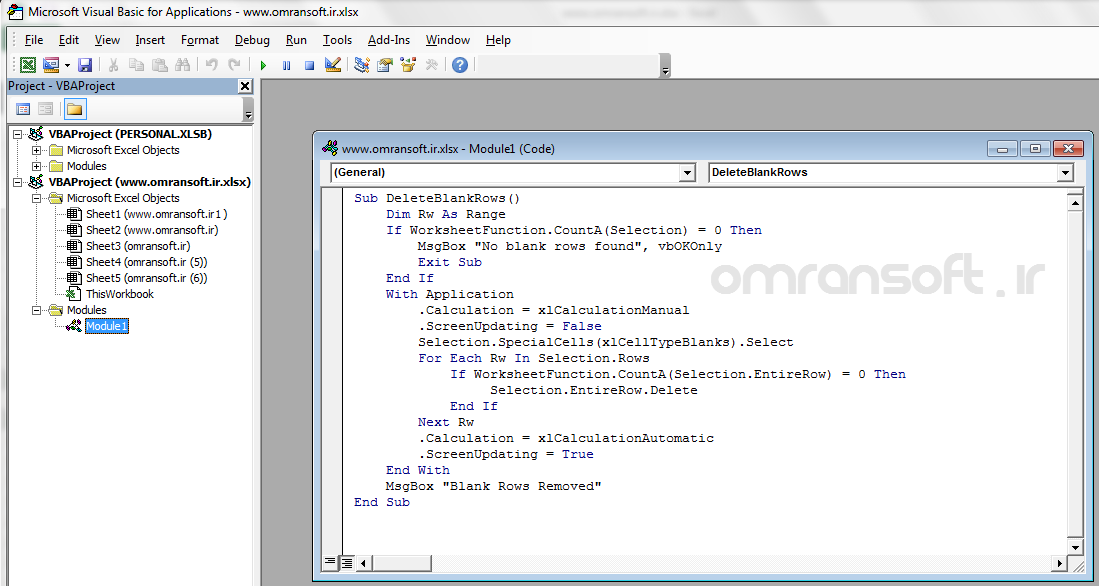
Task: Open the File menu
Action: (x=34, y=40)
